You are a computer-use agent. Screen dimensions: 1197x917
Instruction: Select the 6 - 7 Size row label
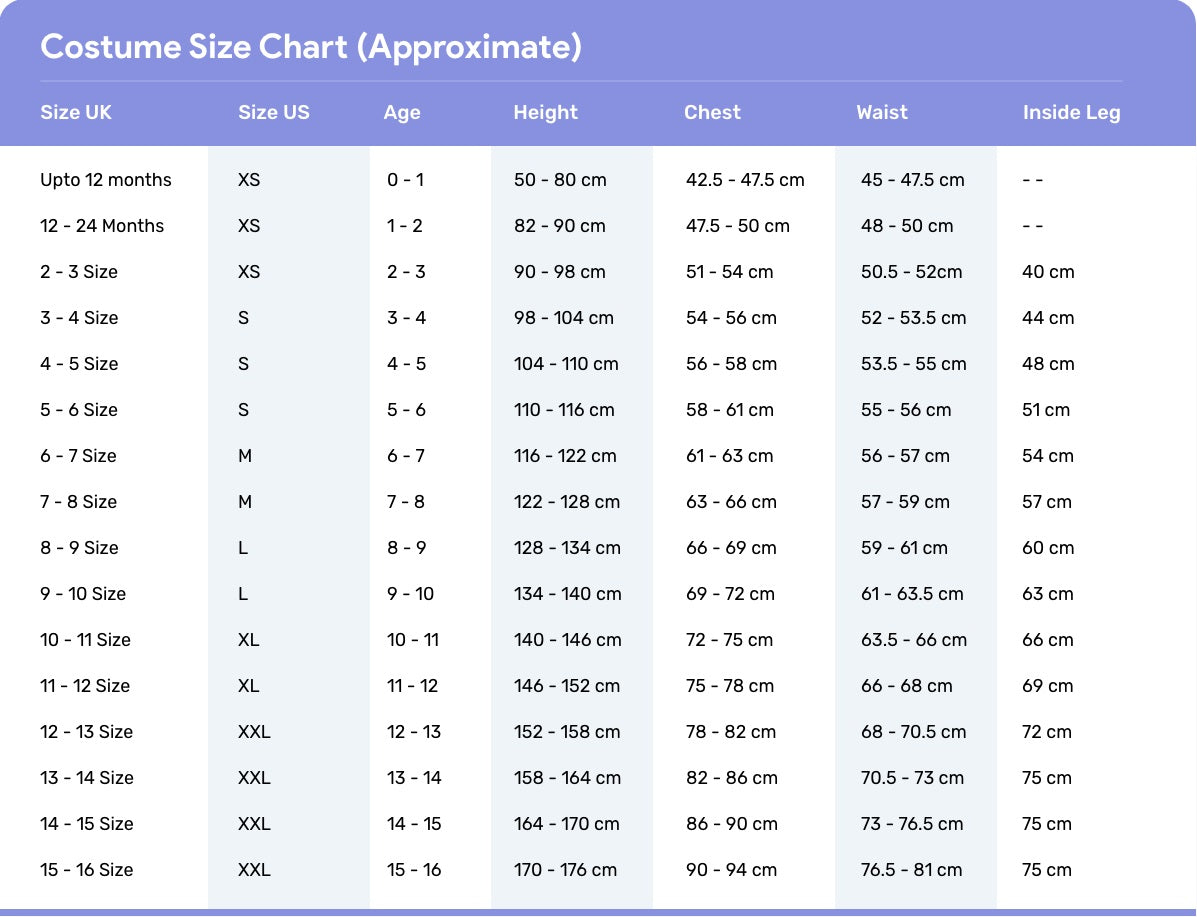point(78,456)
